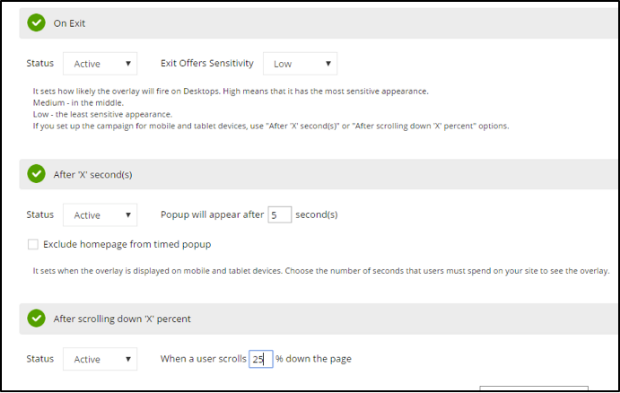Click the scroll percent field containing 25

[x=261, y=359]
